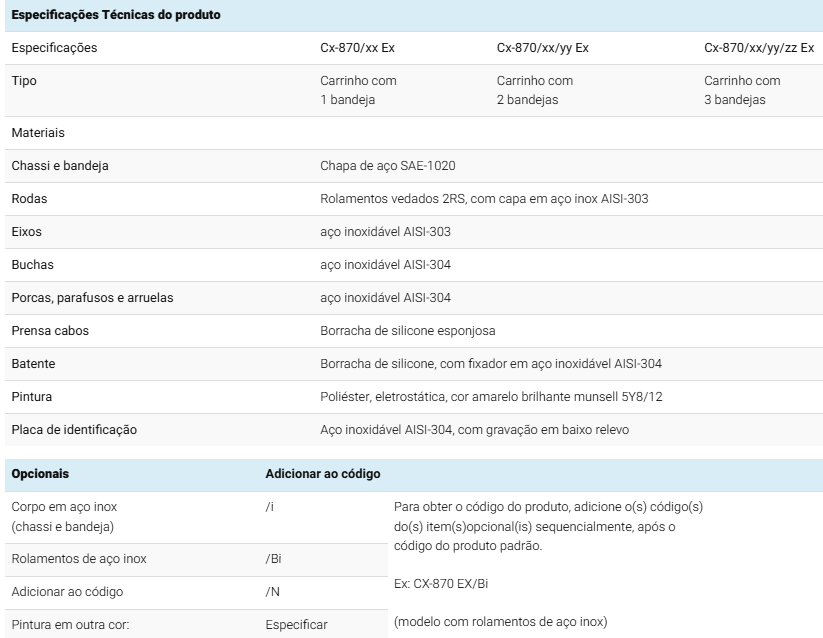Select 'Borracha de silicone esponjosa' text
The width and height of the screenshot is (823, 638).
[x=407, y=331]
